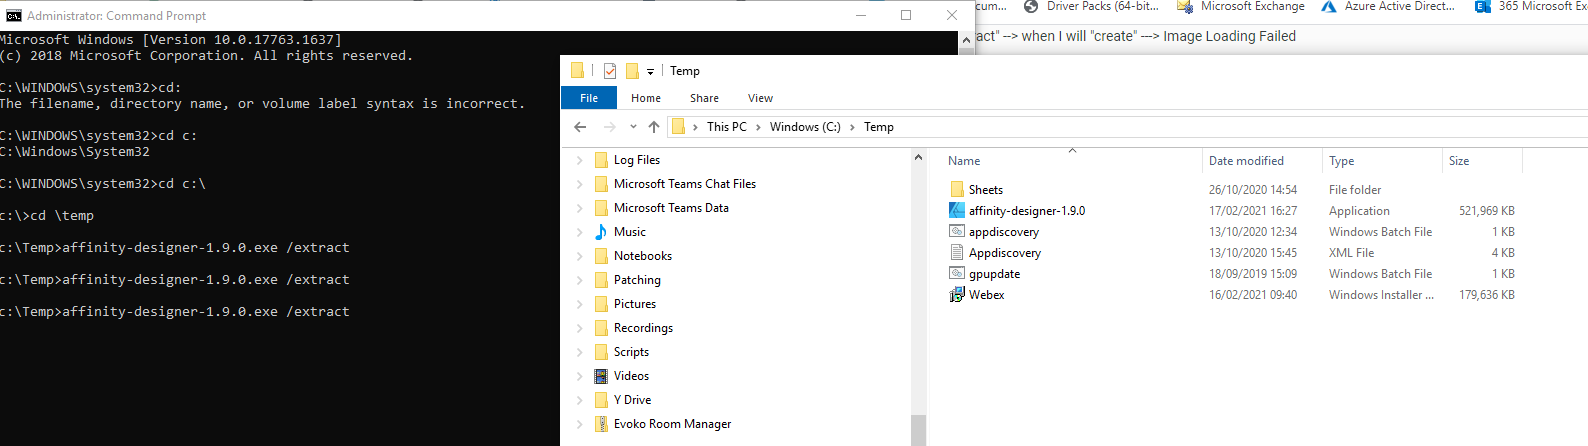Click the Evoko Room Manager zip icon
1588x446 pixels.
tap(601, 424)
